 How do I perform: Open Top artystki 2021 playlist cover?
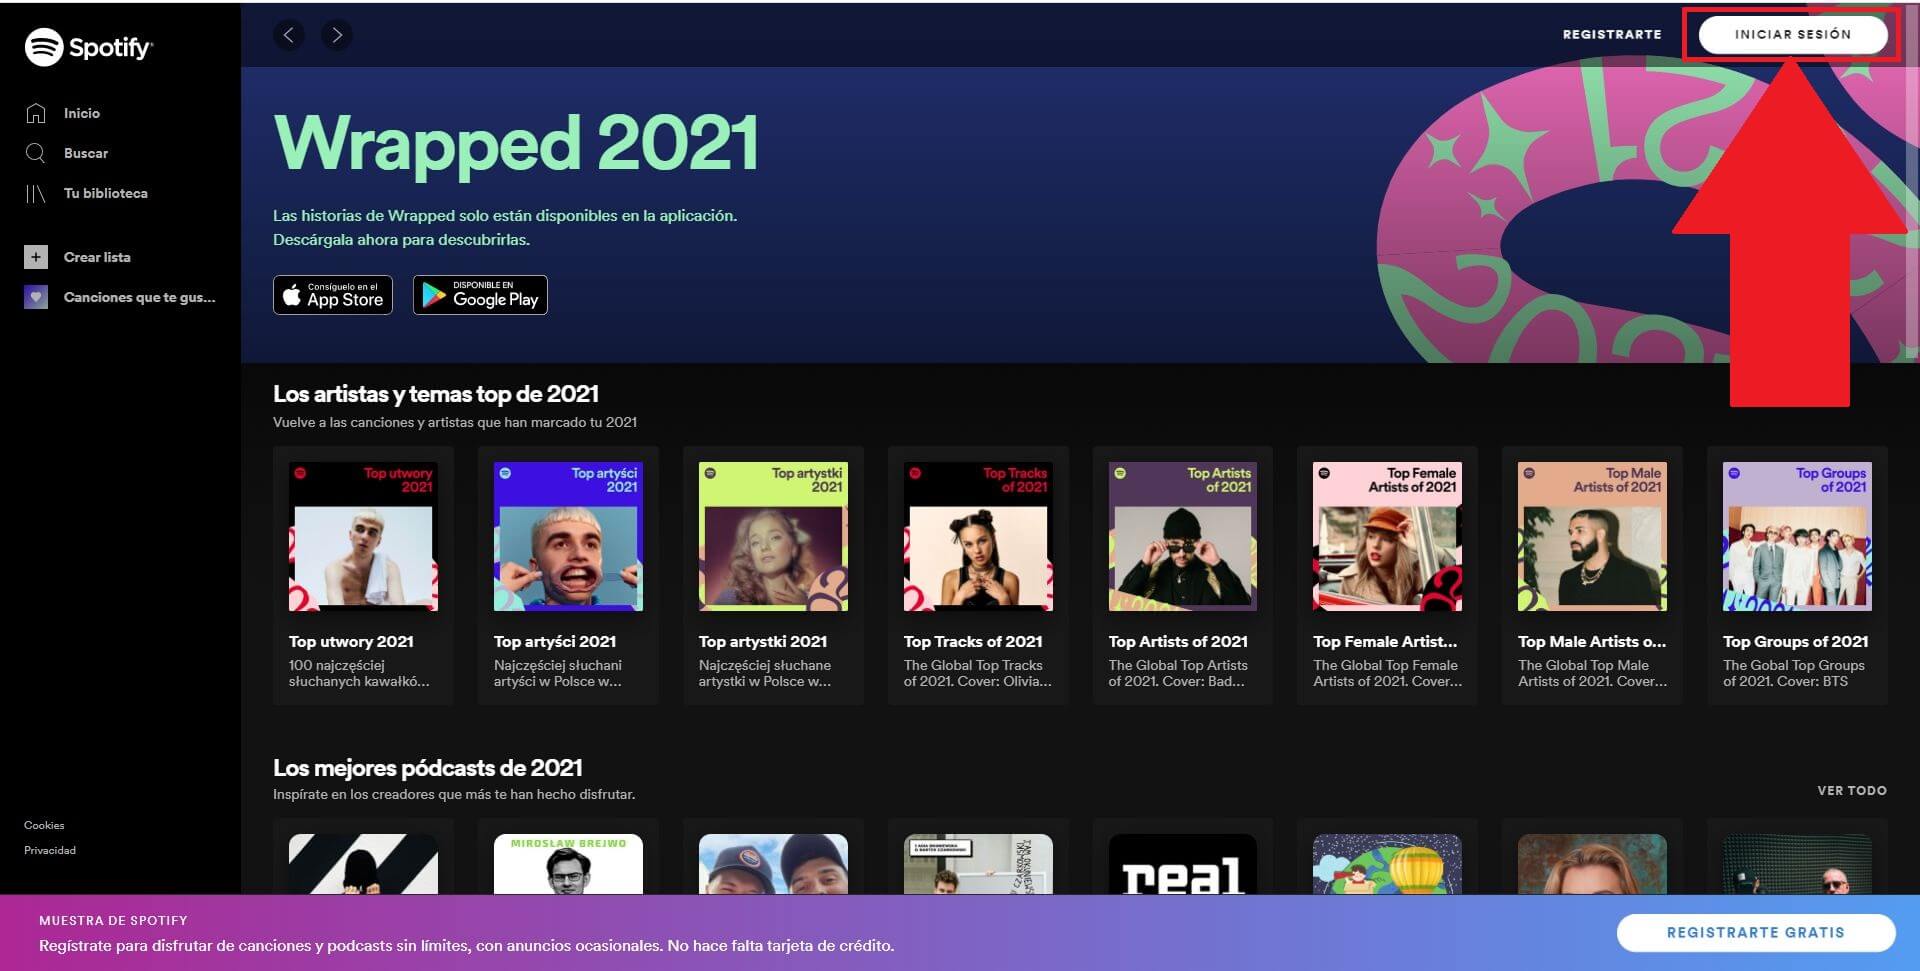(773, 536)
